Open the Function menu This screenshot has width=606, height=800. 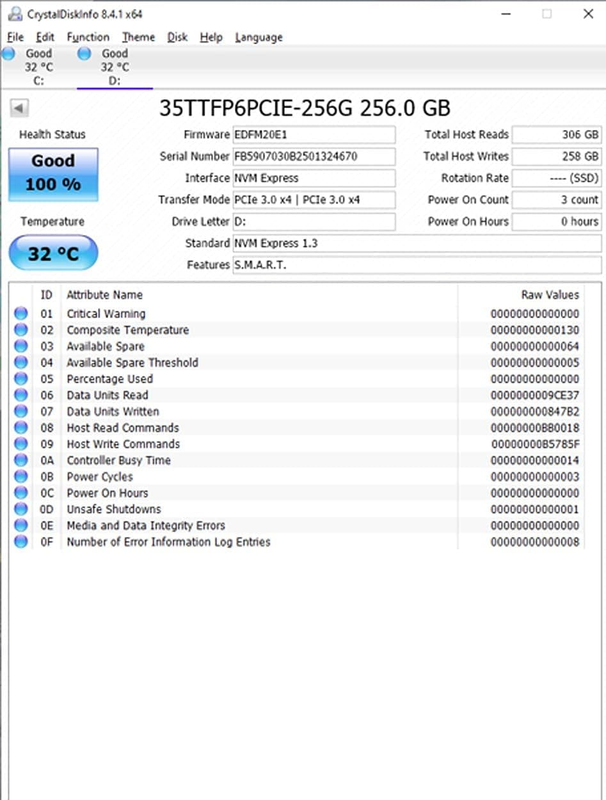pos(88,37)
